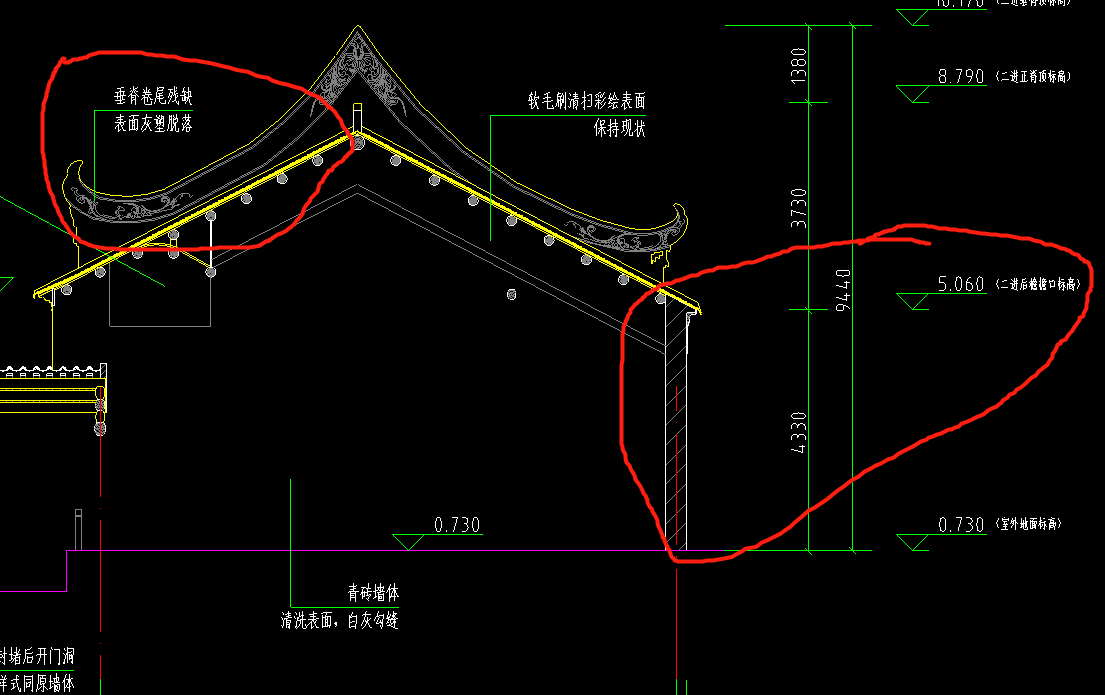This screenshot has height=695, width=1105.
Task: Select the 1380 dimension text
Action: [798, 66]
